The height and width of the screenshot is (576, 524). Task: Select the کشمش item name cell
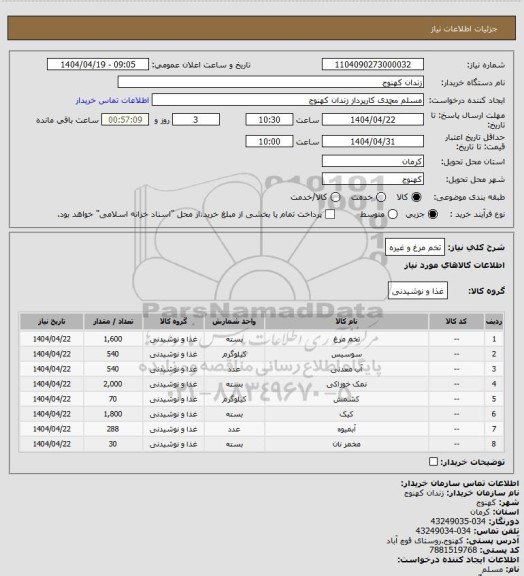click(346, 399)
